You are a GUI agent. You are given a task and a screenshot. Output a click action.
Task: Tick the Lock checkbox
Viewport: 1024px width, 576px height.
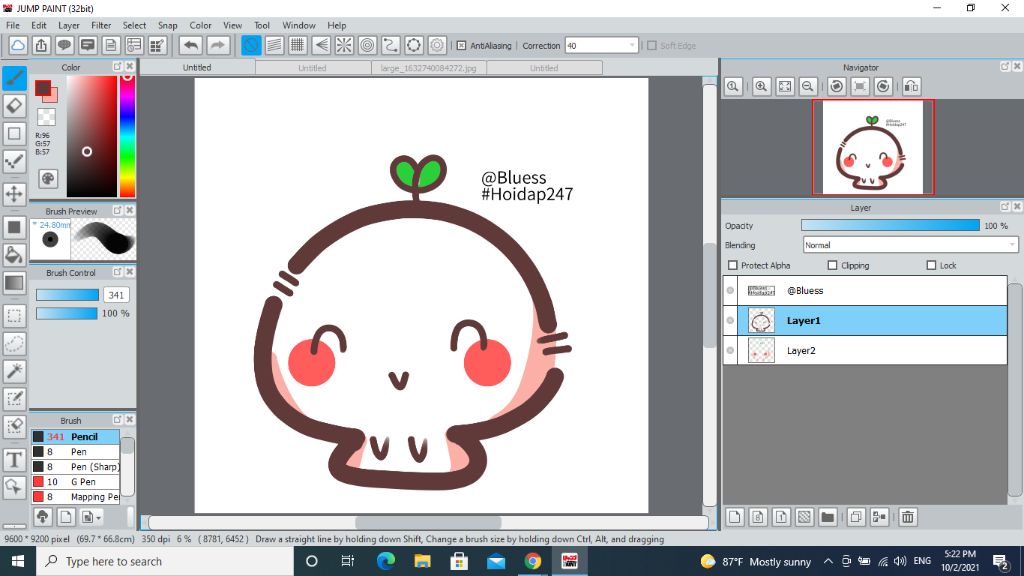pos(931,265)
